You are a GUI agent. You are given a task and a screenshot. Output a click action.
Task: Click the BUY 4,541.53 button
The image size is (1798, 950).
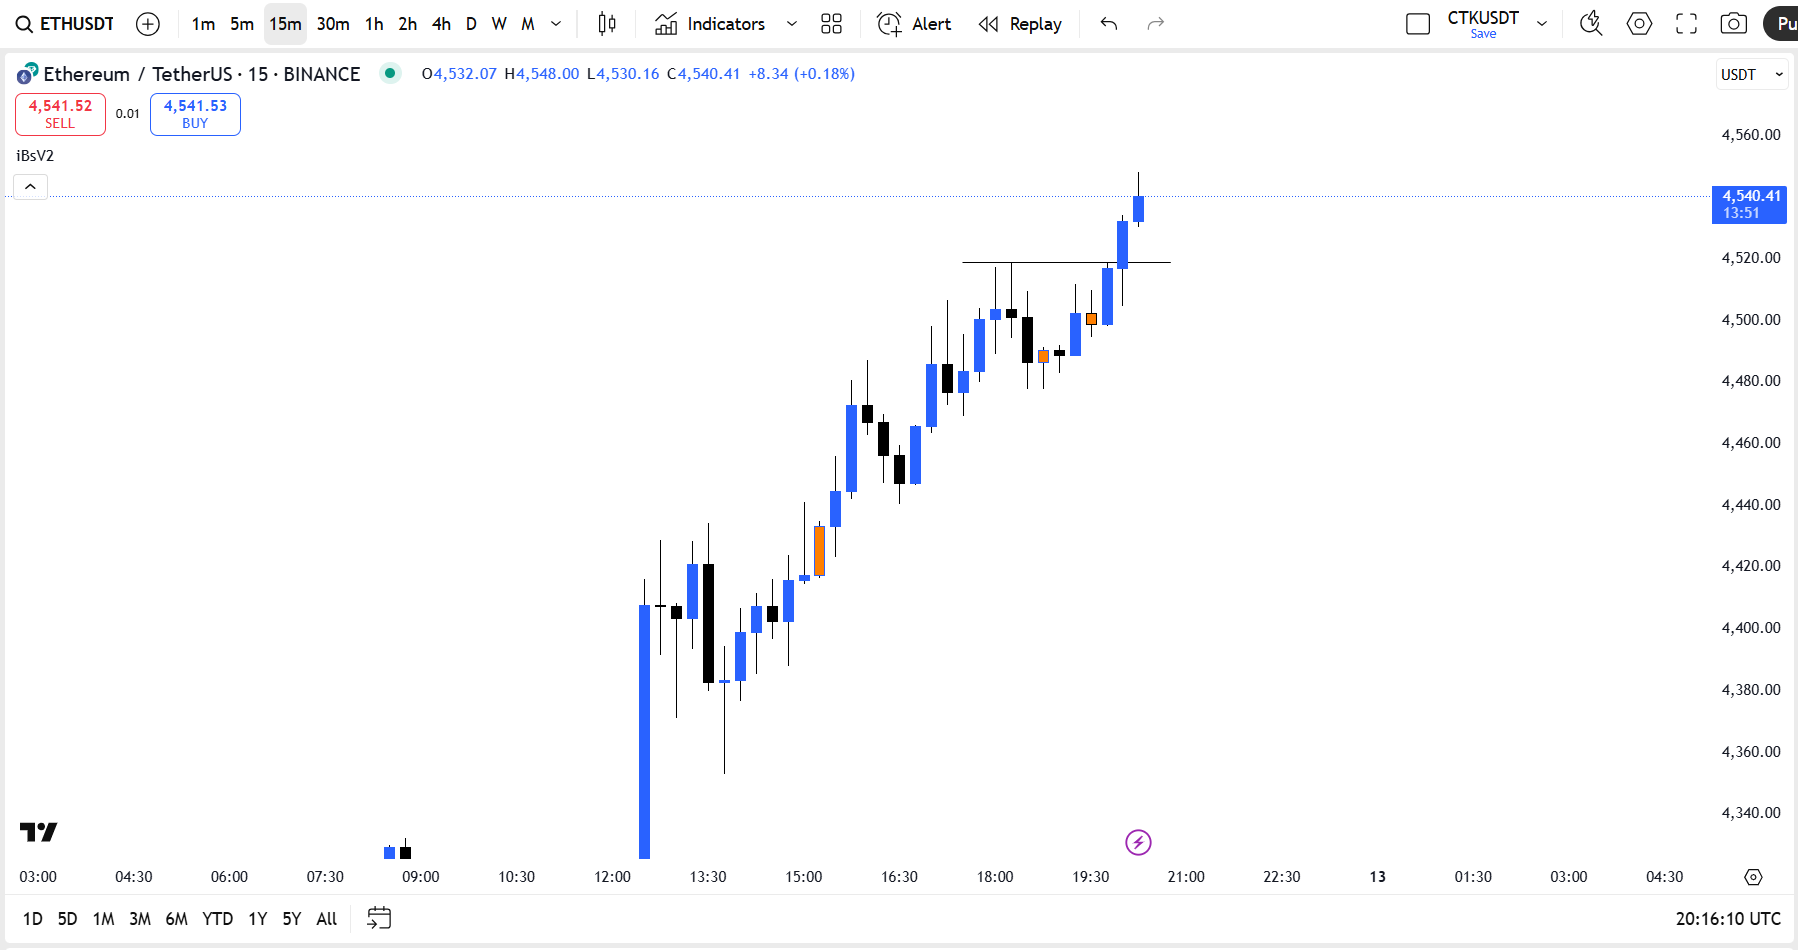[x=195, y=114]
